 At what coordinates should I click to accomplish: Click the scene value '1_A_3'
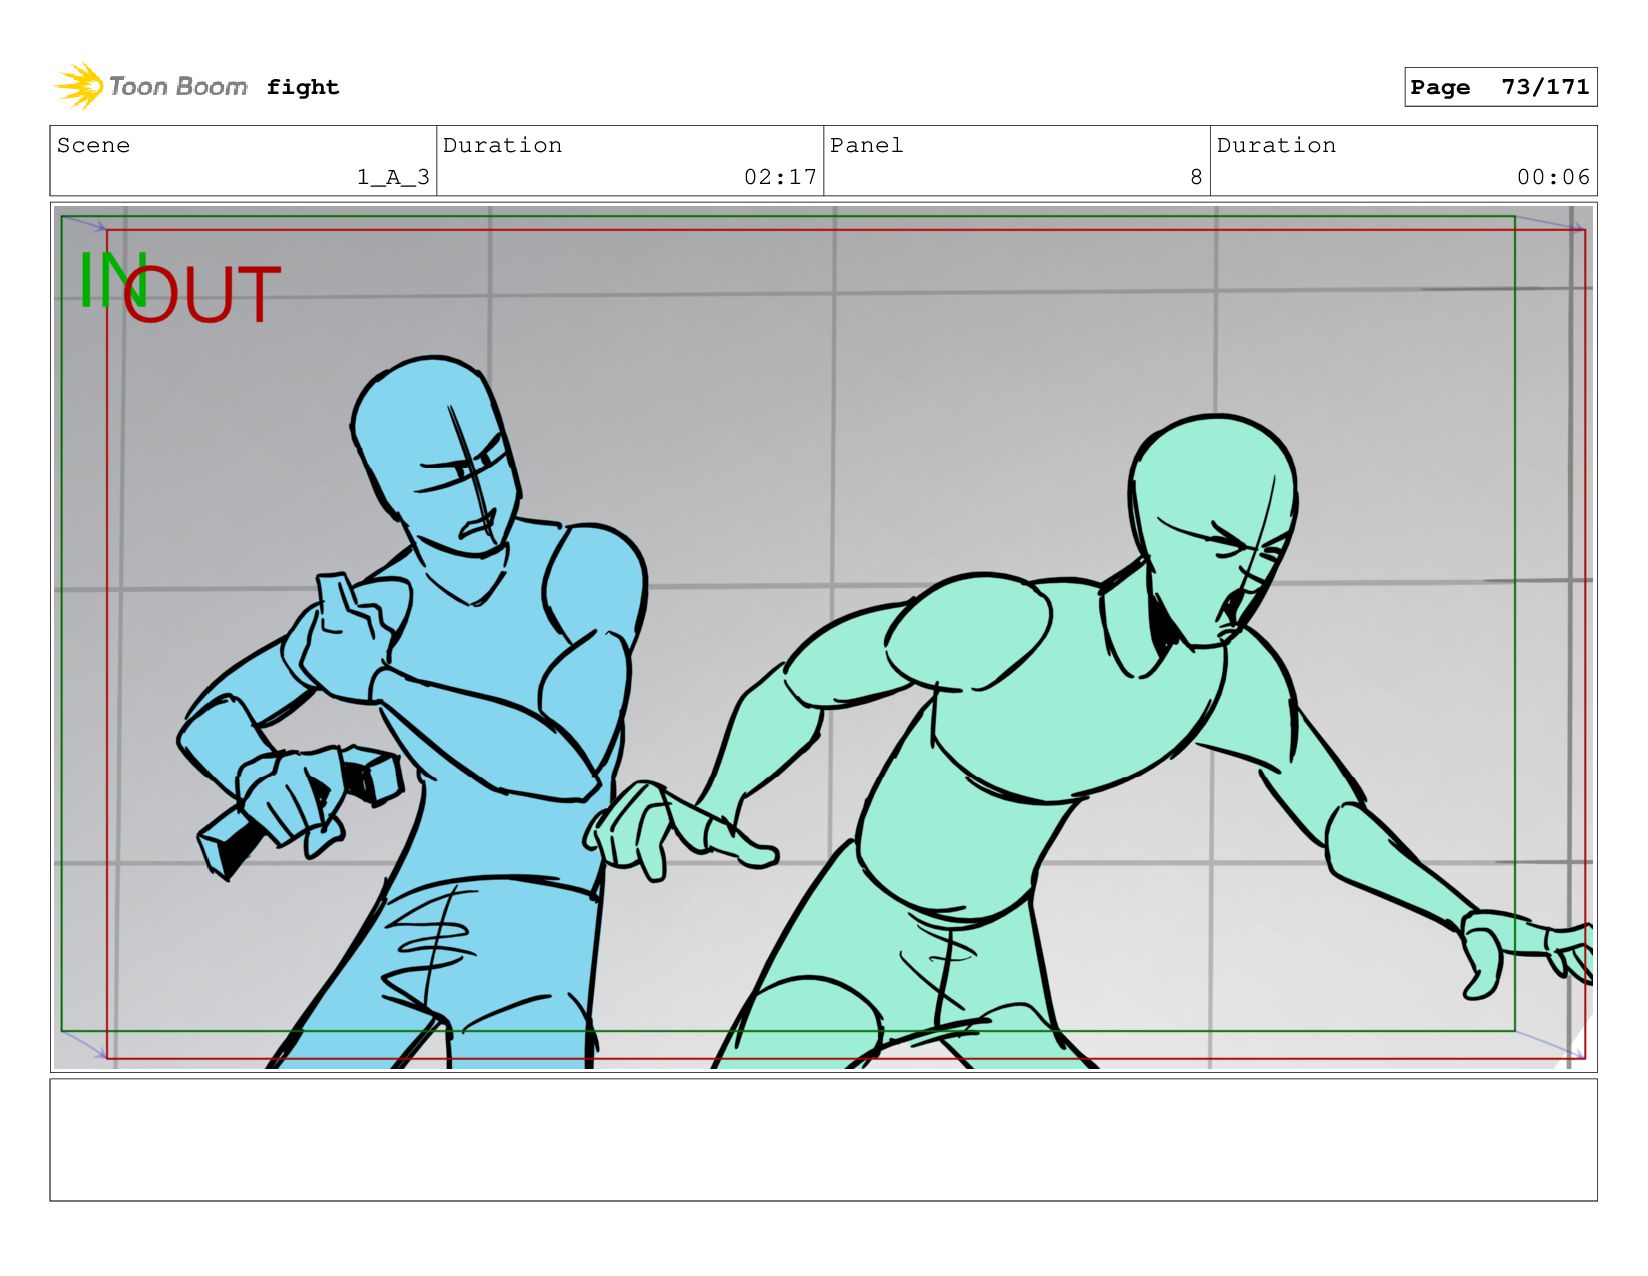coord(393,177)
